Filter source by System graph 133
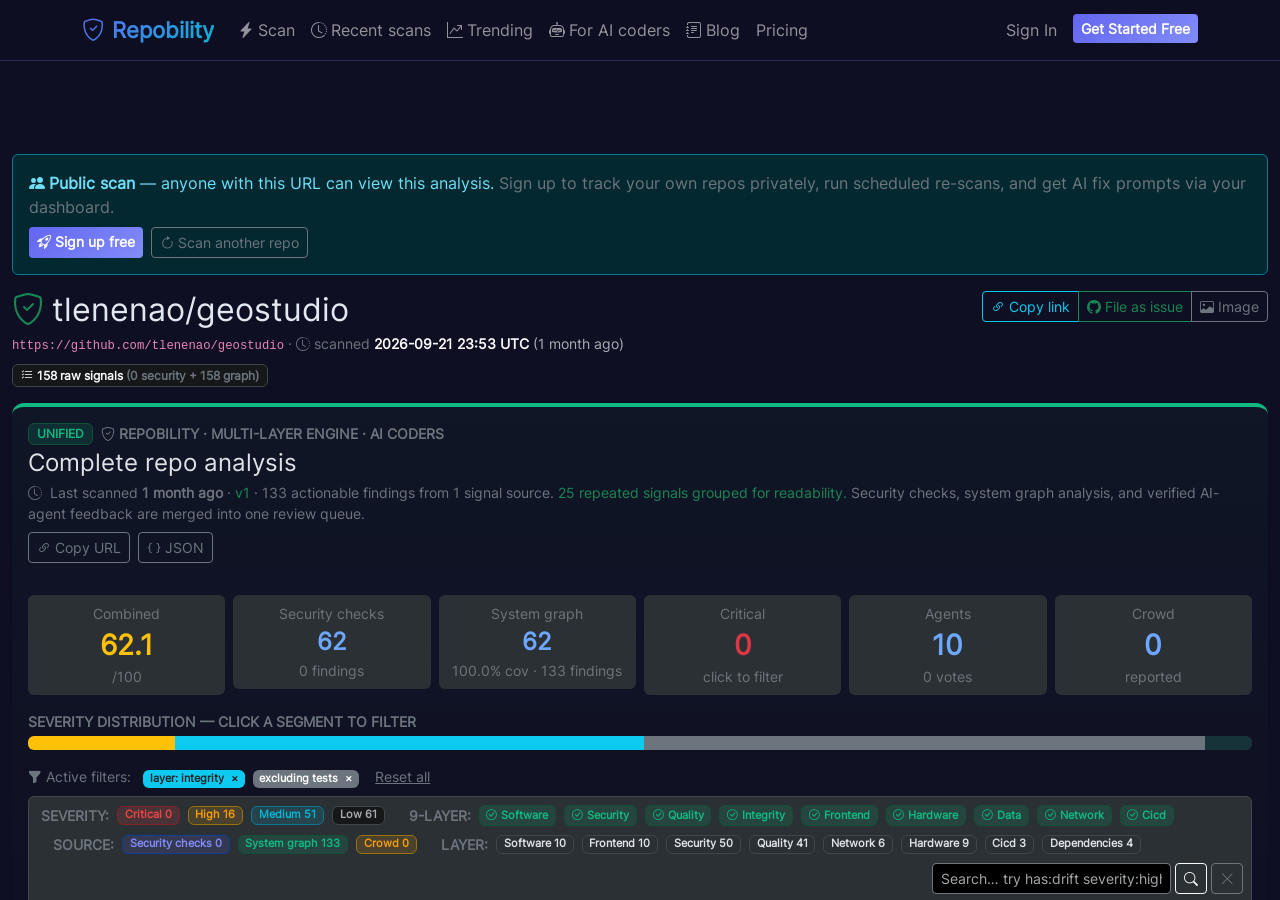Screen dimensions: 1280x900 [293, 844]
